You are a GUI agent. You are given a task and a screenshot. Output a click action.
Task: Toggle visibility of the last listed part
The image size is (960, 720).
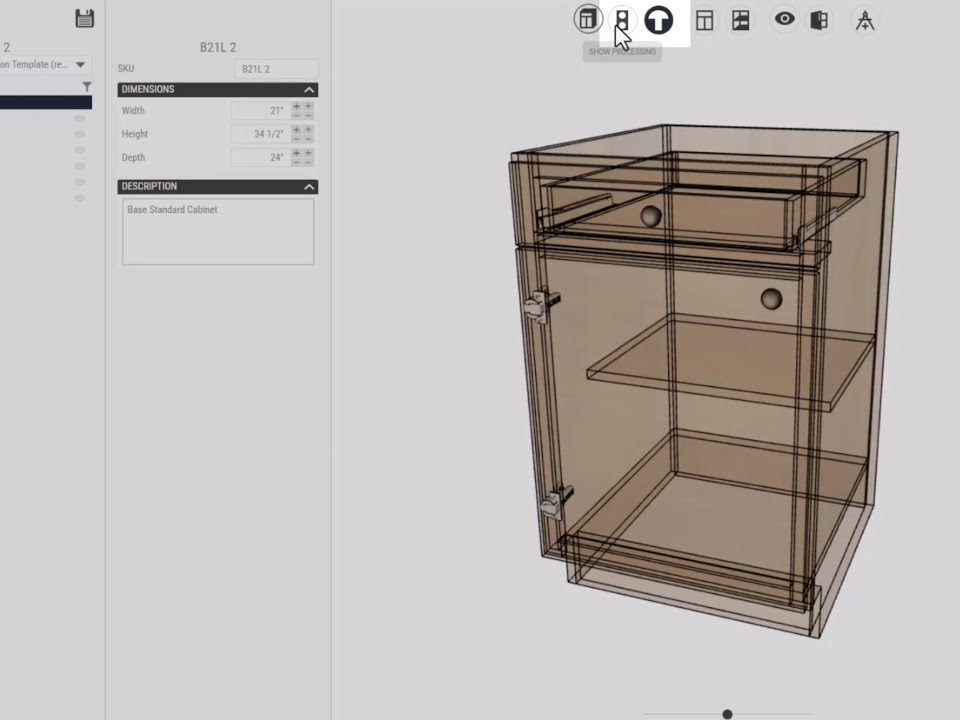tap(80, 198)
